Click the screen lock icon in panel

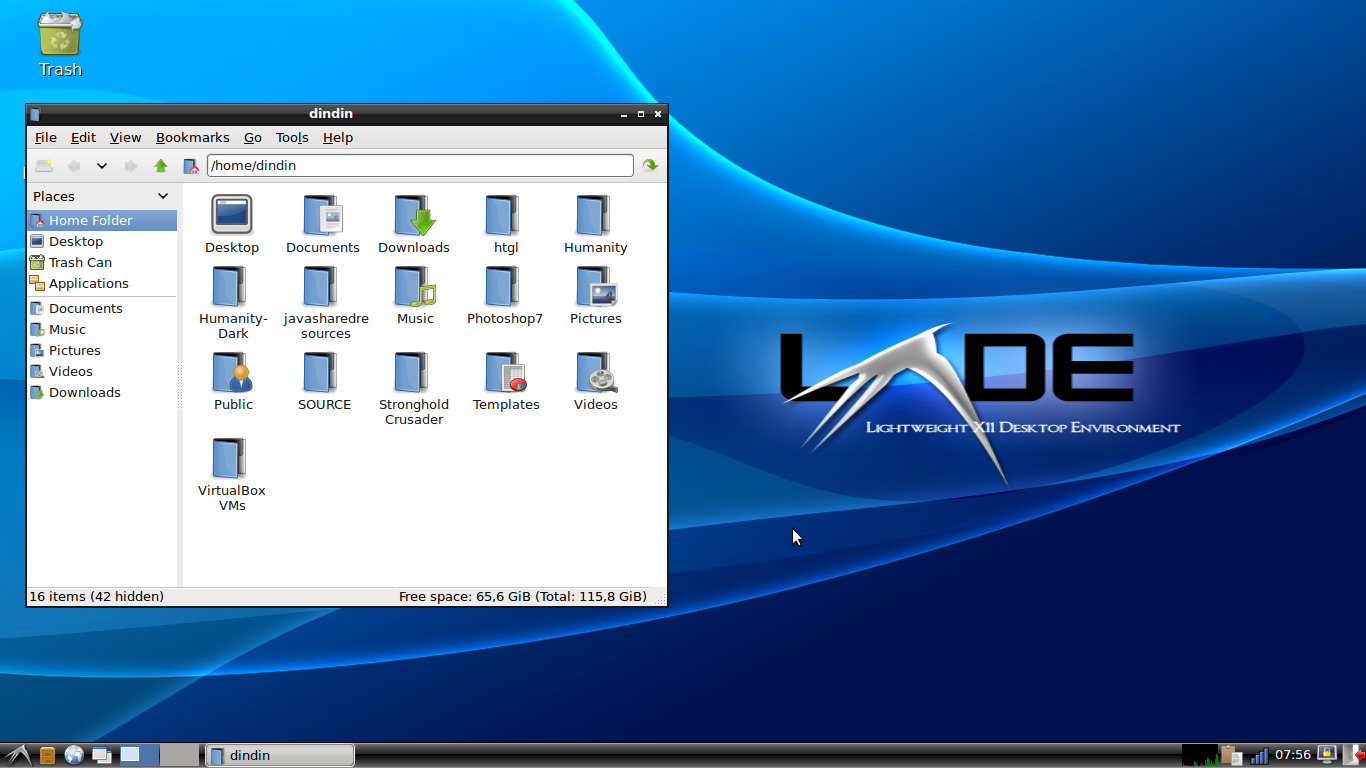(x=1327, y=755)
